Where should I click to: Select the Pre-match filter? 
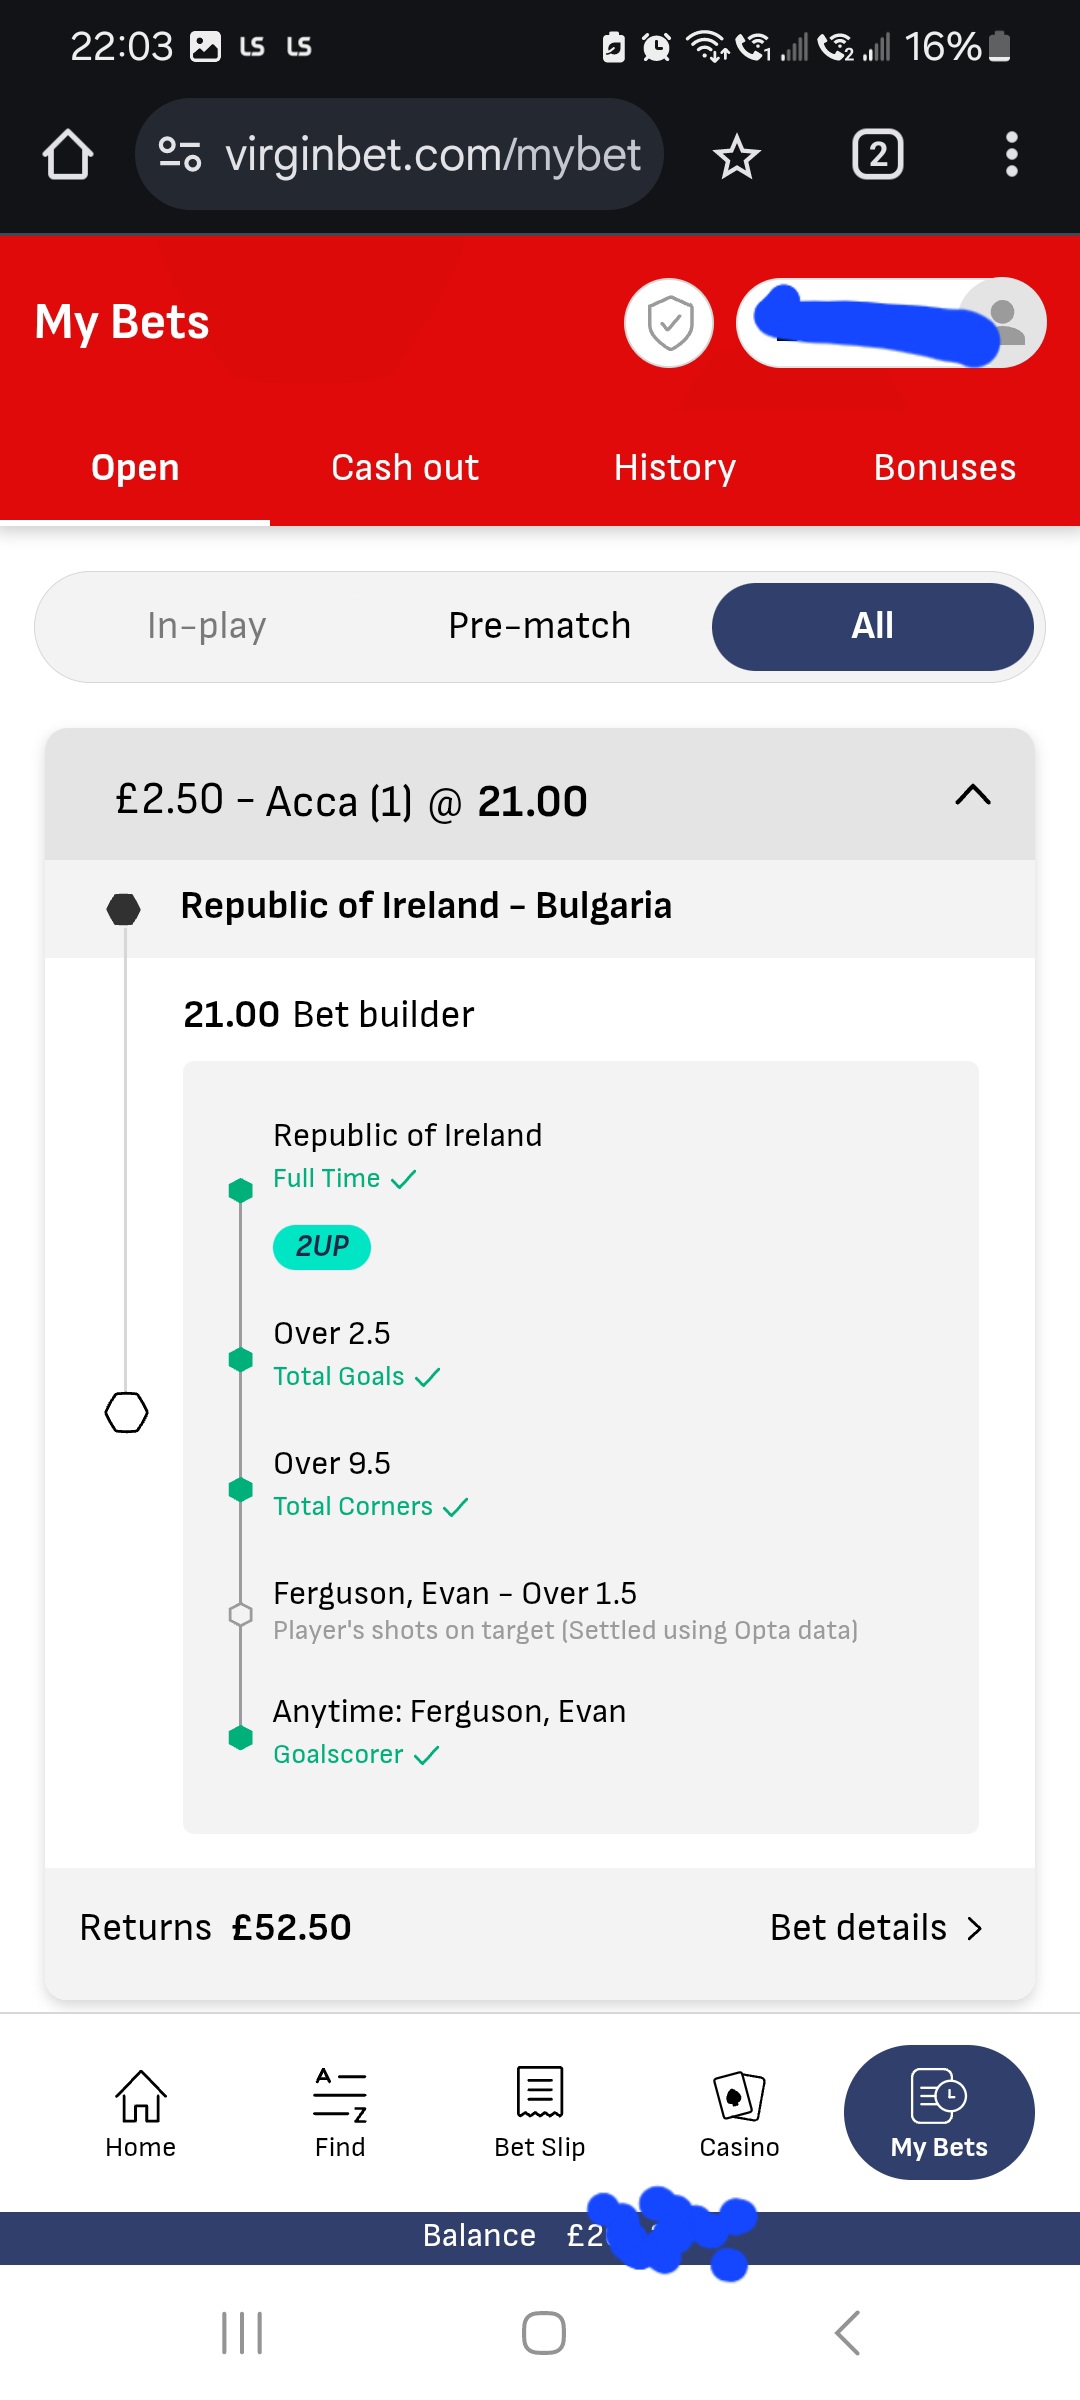(540, 626)
